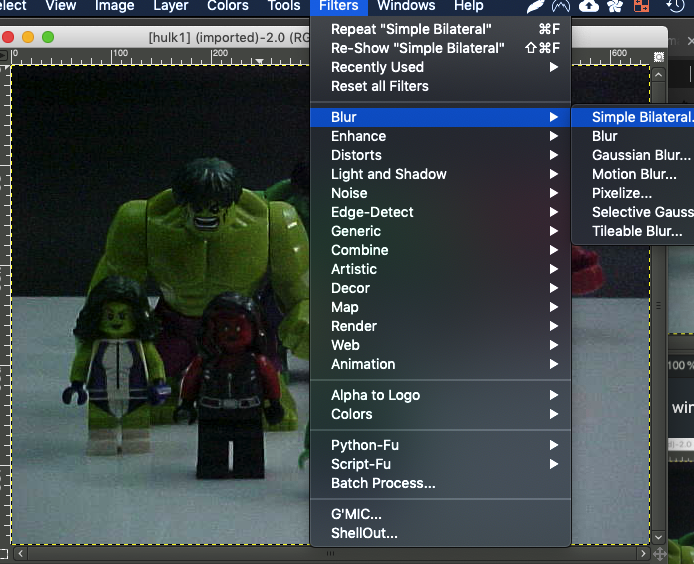Click horizontal scrollbar left arrow
The width and height of the screenshot is (694, 564).
tap(20, 553)
